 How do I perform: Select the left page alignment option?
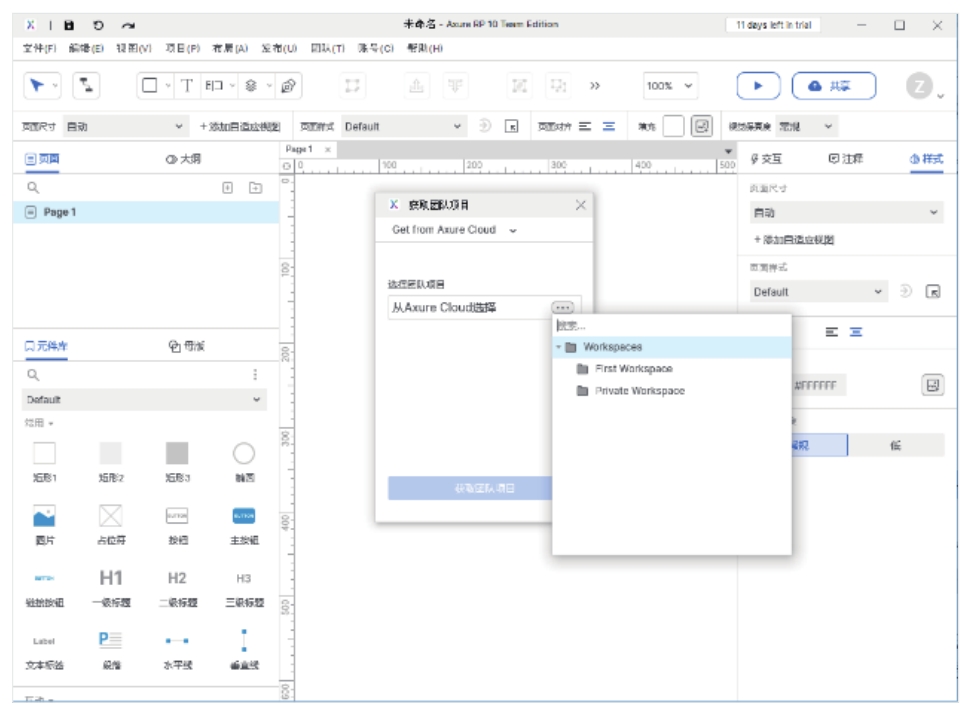(585, 127)
